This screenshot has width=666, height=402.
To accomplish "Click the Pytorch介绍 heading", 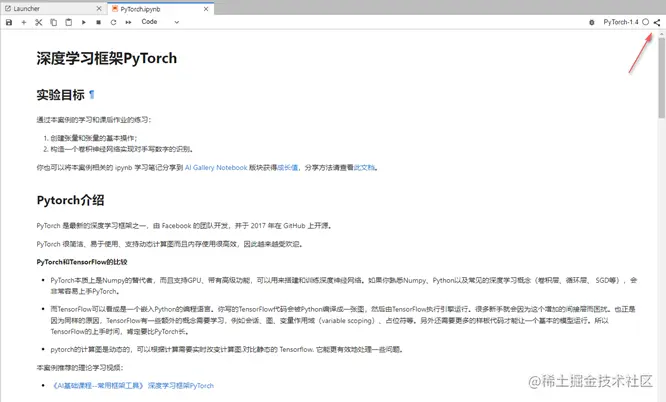I will click(71, 200).
